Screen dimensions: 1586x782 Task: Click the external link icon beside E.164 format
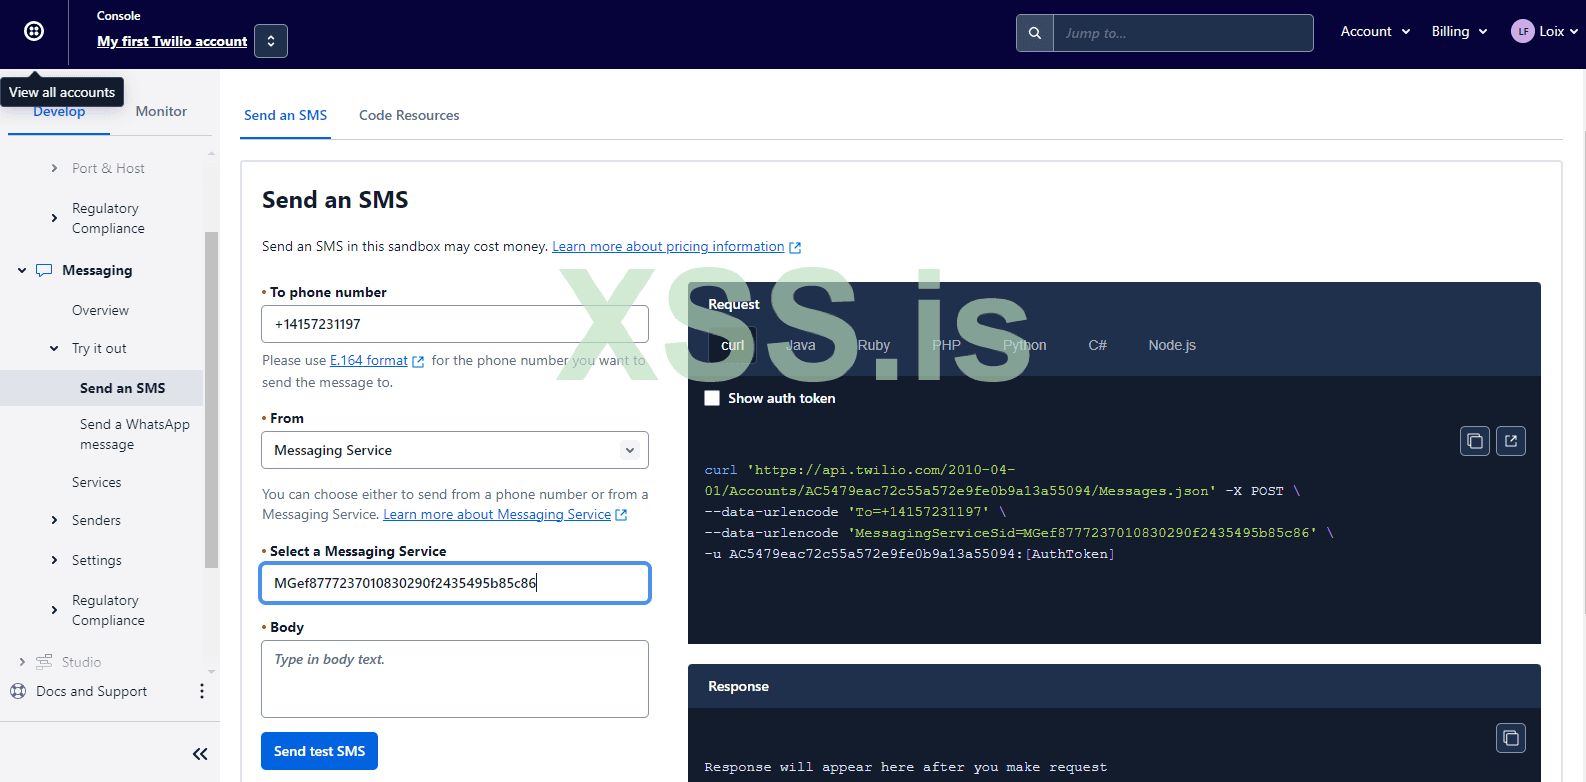[x=418, y=362]
